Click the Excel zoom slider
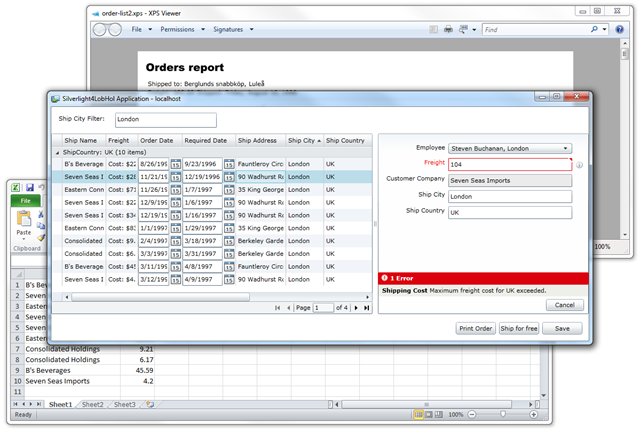Screen dimensions: 640x431 pyautogui.click(x=502, y=414)
